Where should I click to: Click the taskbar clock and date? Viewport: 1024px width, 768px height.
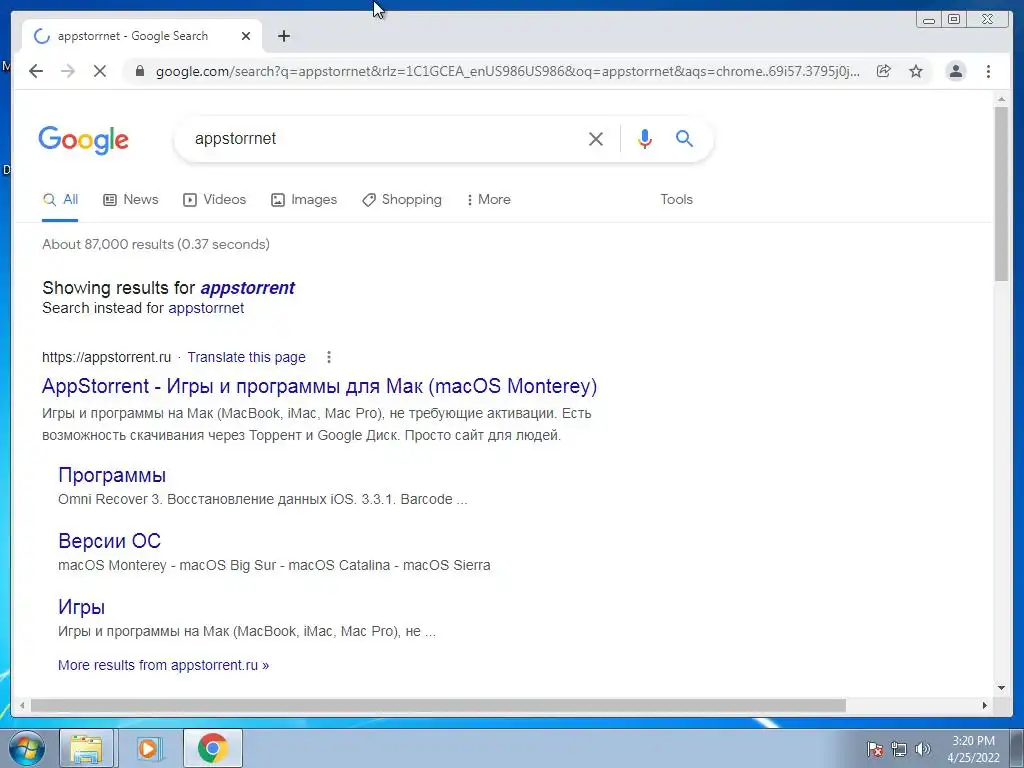point(973,749)
